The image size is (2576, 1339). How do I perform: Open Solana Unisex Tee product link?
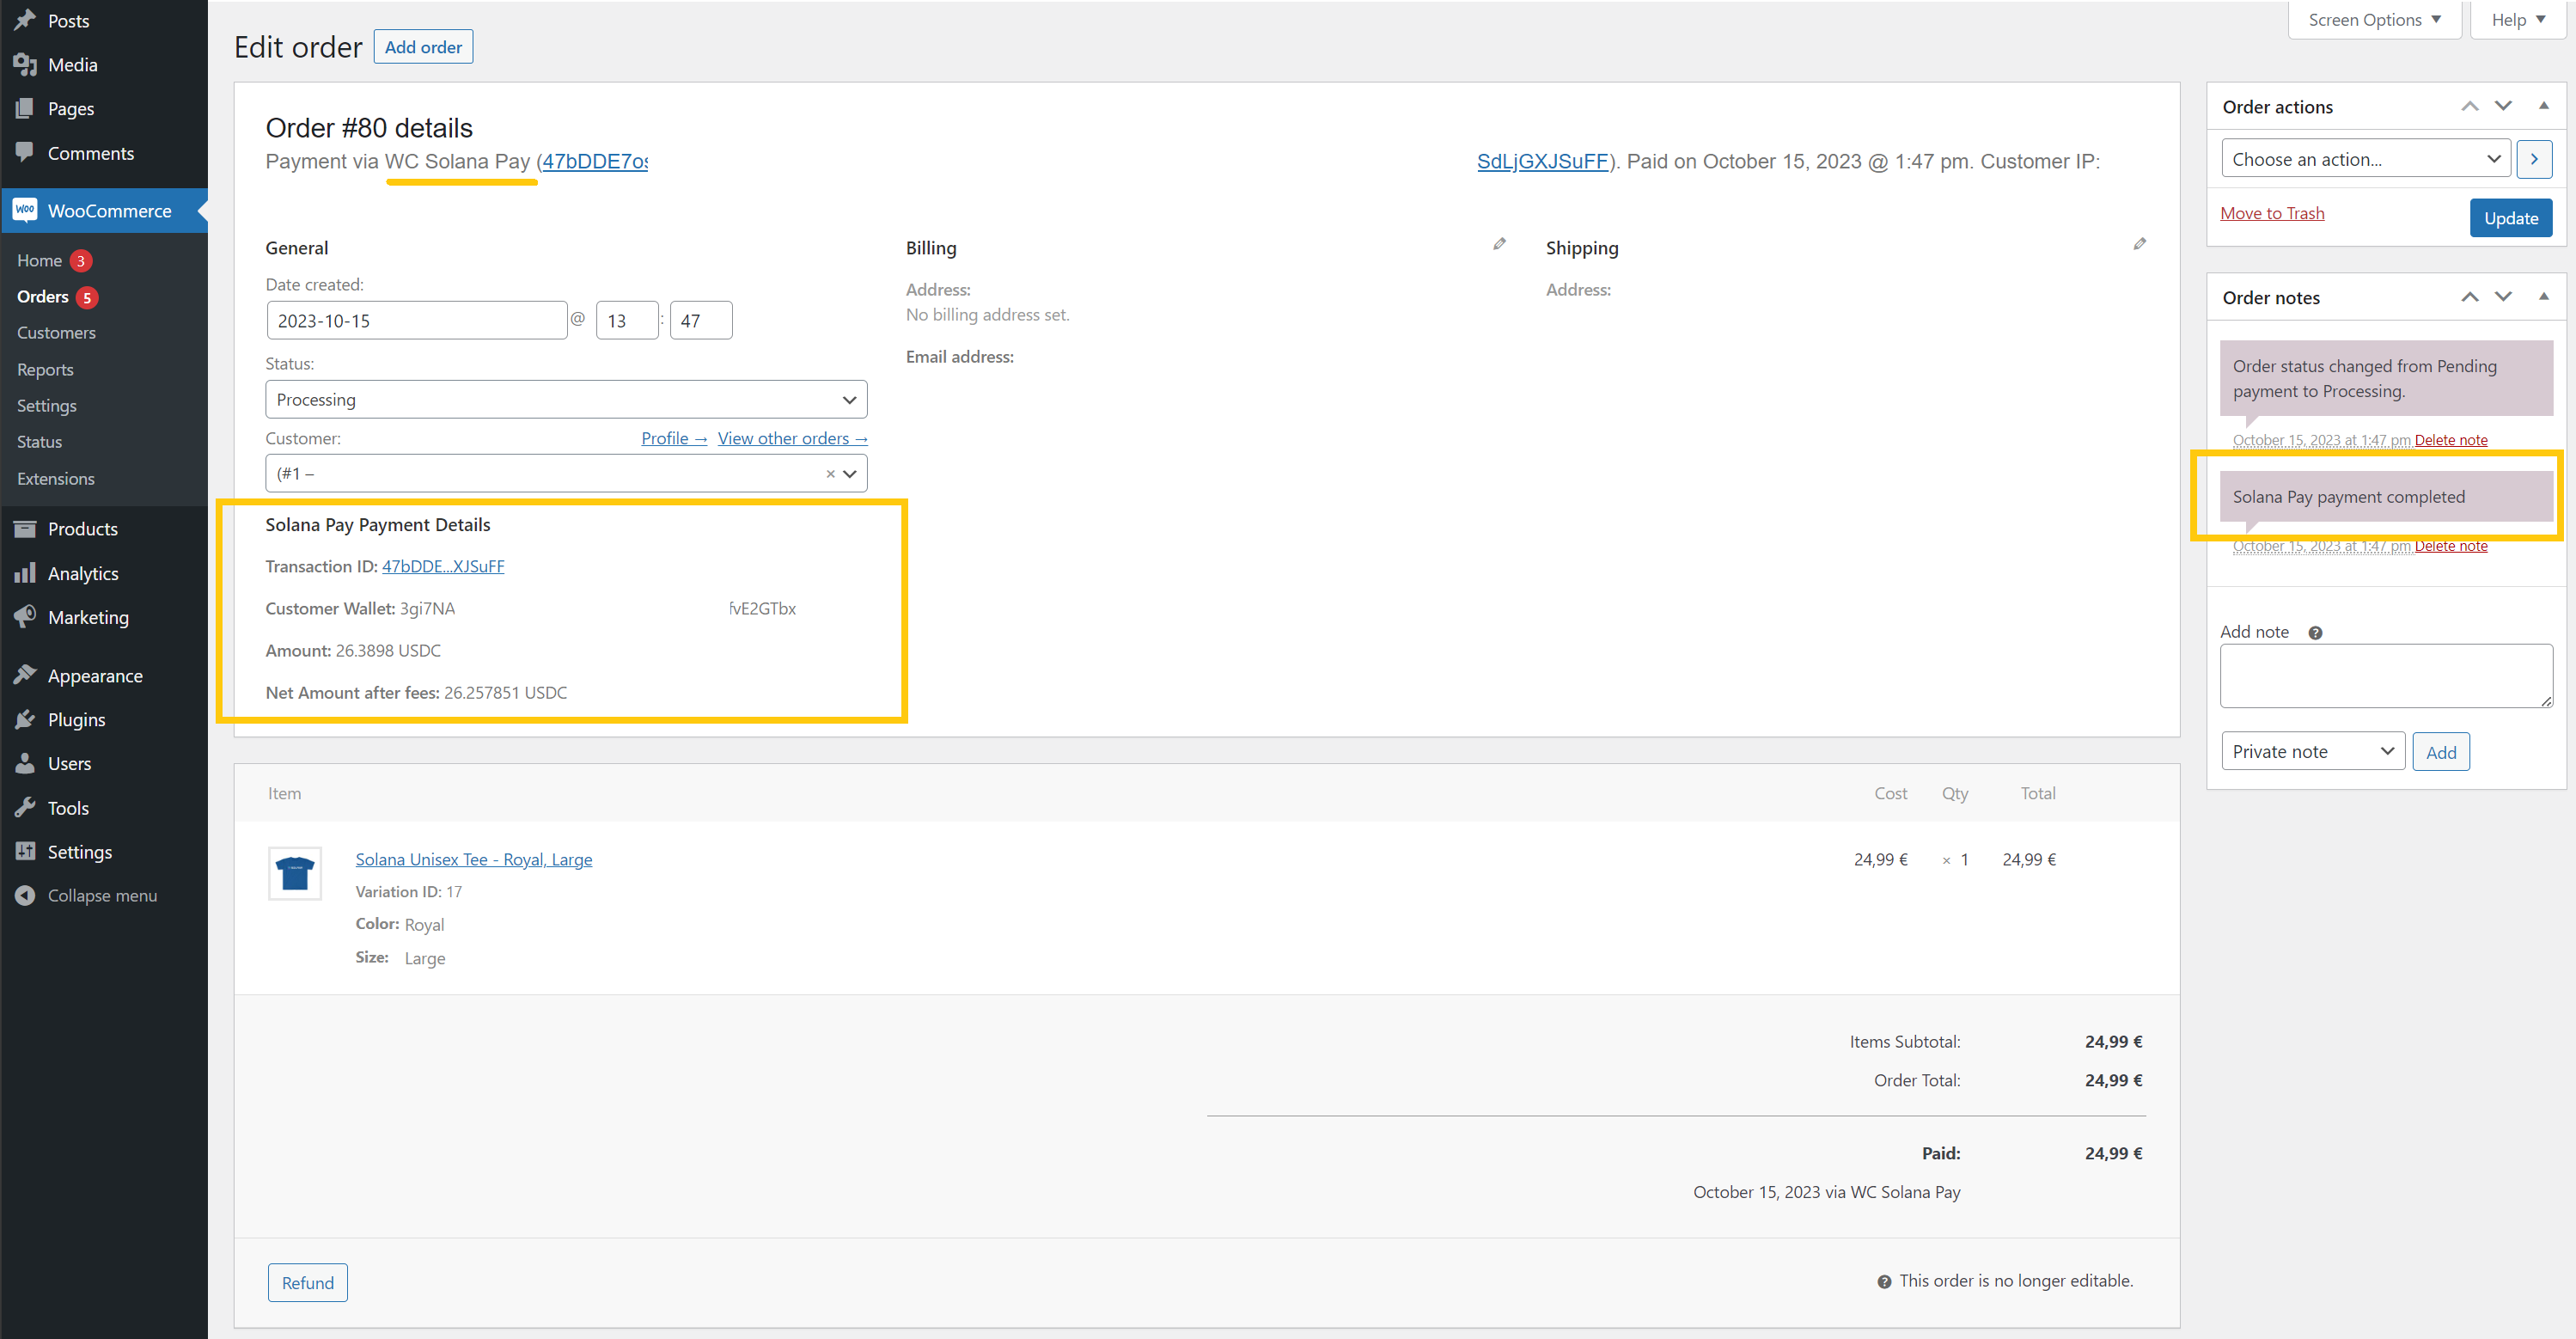coord(473,859)
